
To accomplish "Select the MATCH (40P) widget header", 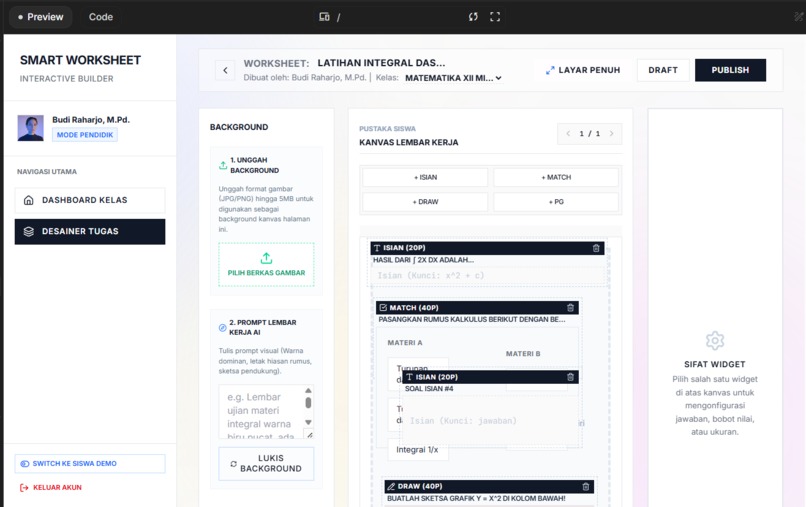I will point(477,307).
